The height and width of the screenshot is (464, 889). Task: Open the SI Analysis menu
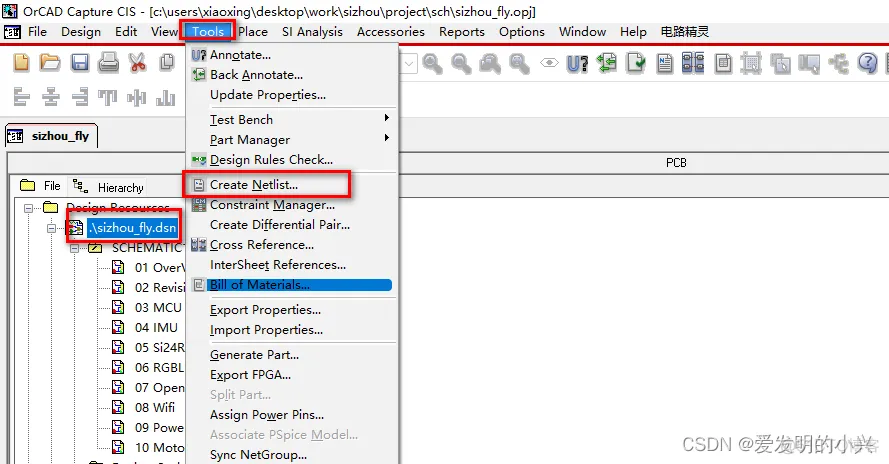312,32
